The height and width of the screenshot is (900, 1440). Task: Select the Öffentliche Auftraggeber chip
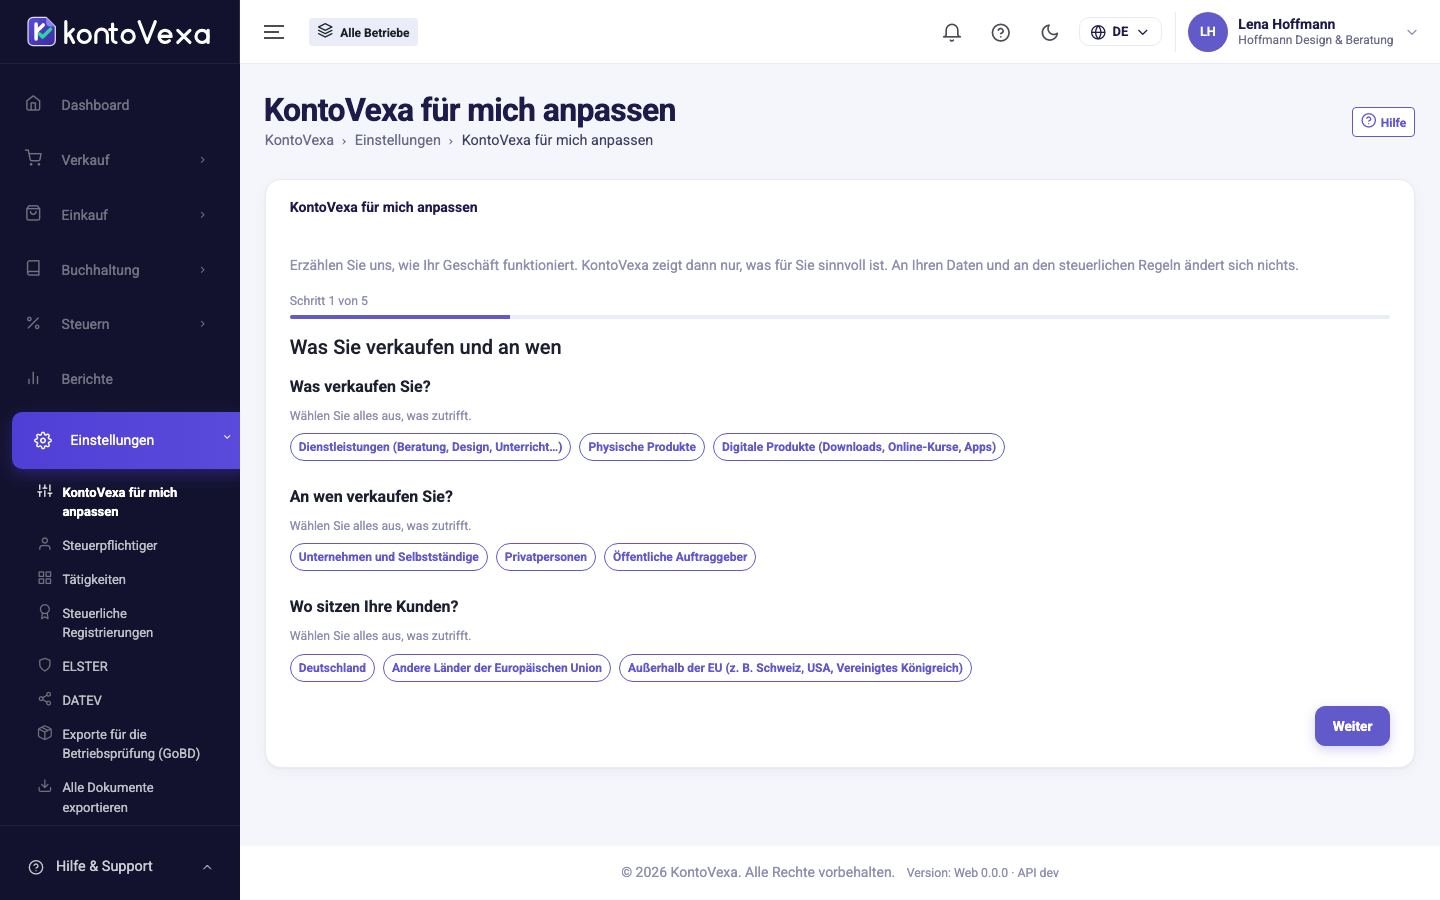point(680,557)
